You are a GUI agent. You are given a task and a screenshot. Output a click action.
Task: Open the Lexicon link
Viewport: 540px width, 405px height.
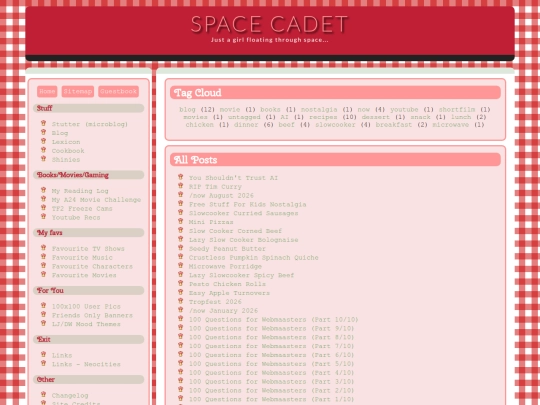point(66,142)
